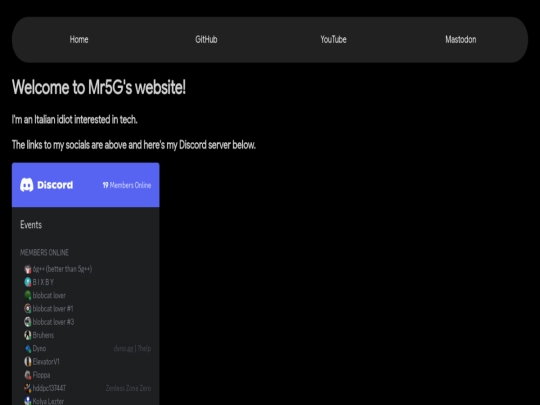
Task: Click the Bruhens member avatar
Action: (x=28, y=335)
